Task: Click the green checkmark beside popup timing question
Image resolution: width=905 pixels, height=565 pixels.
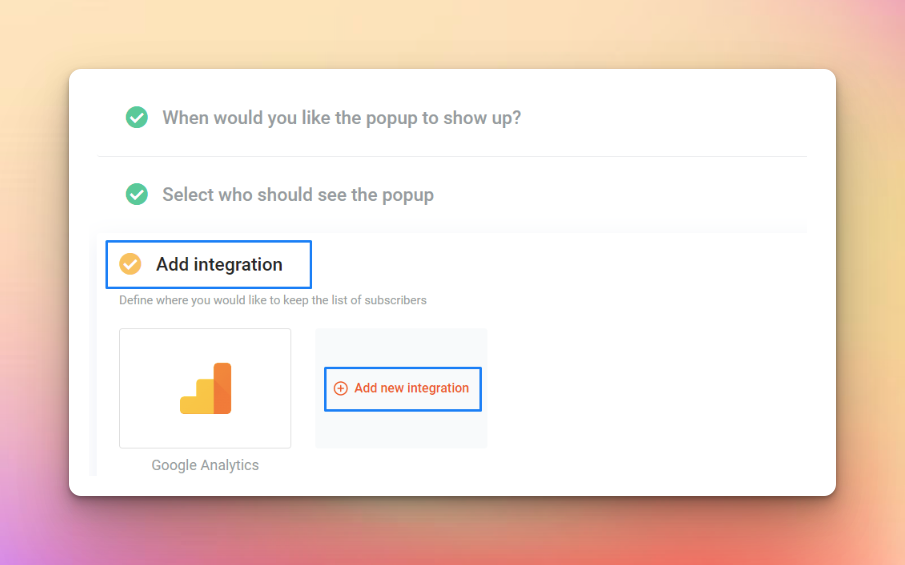Action: pos(137,117)
